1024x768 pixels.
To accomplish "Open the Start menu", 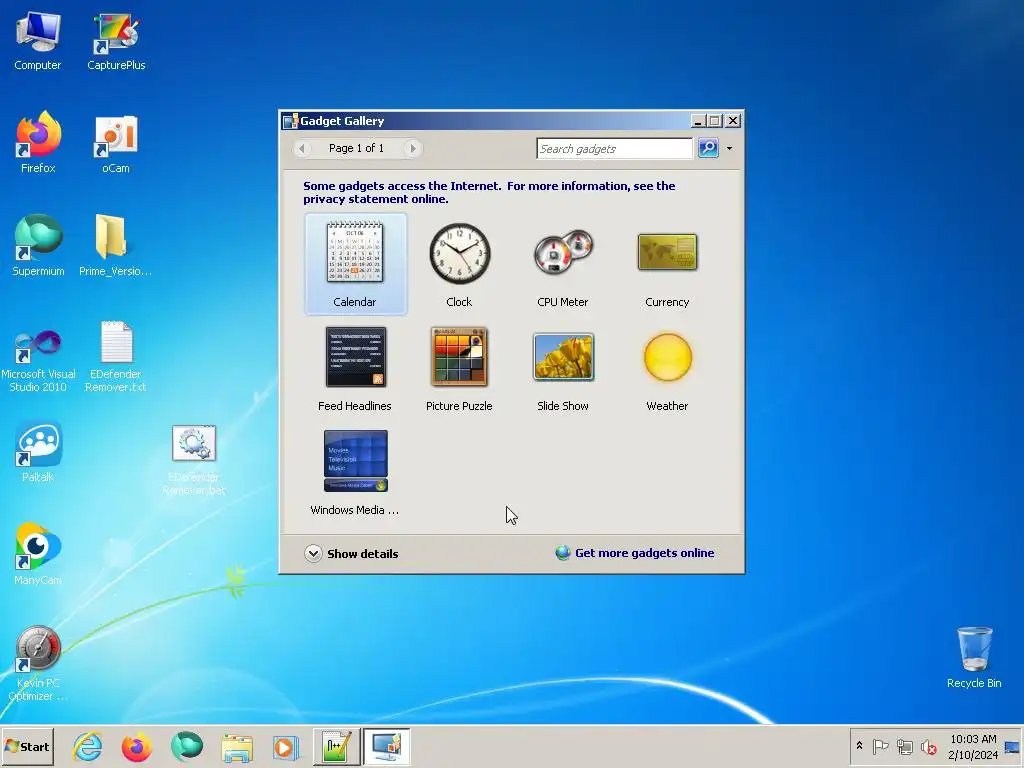I will (x=27, y=746).
